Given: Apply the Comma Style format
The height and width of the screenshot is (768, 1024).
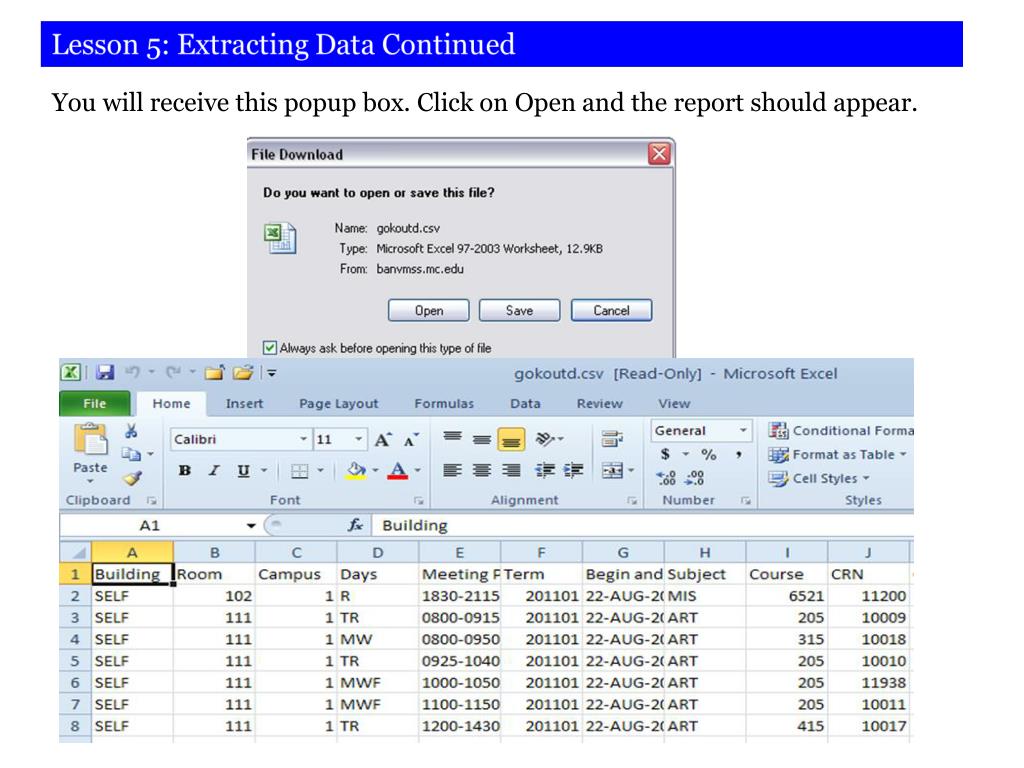Looking at the screenshot, I should [739, 454].
